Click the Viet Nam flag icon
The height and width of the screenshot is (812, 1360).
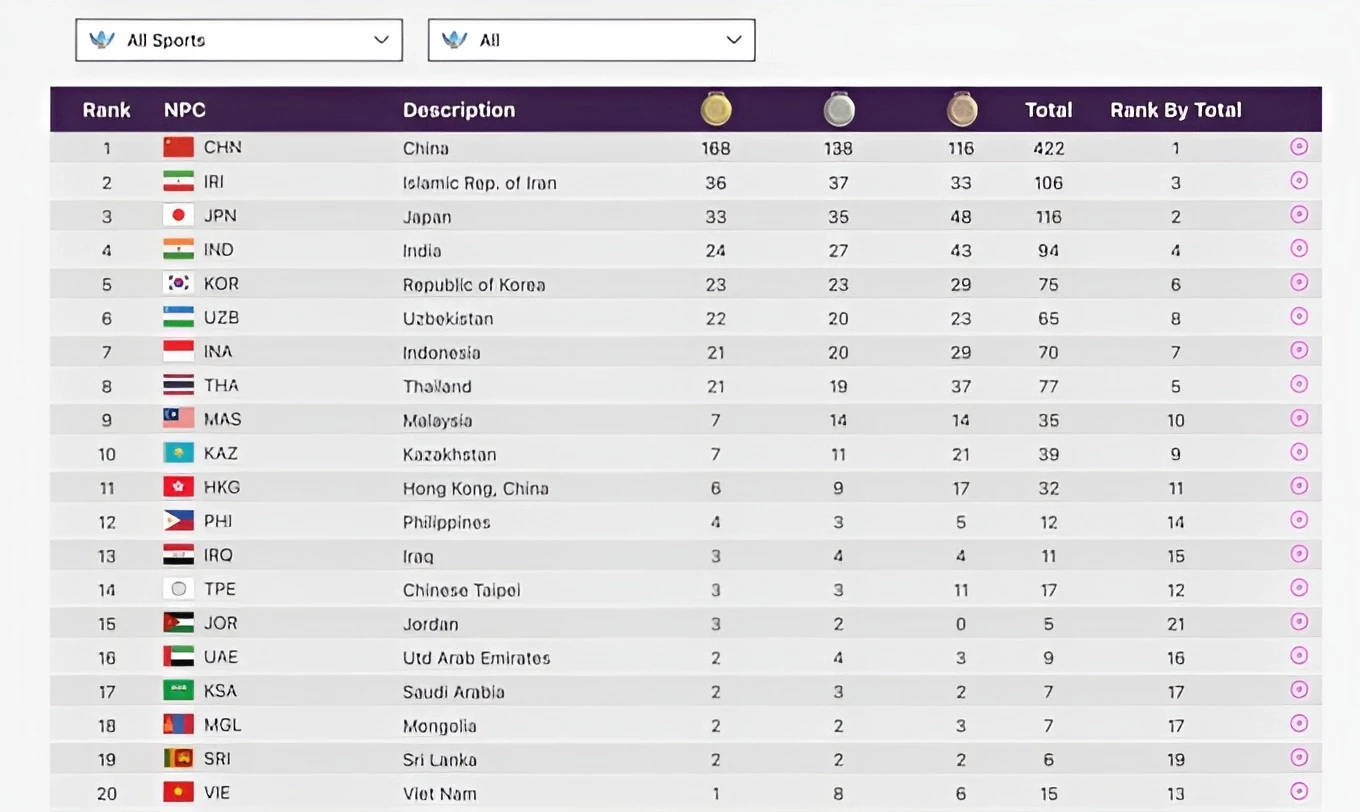point(179,793)
